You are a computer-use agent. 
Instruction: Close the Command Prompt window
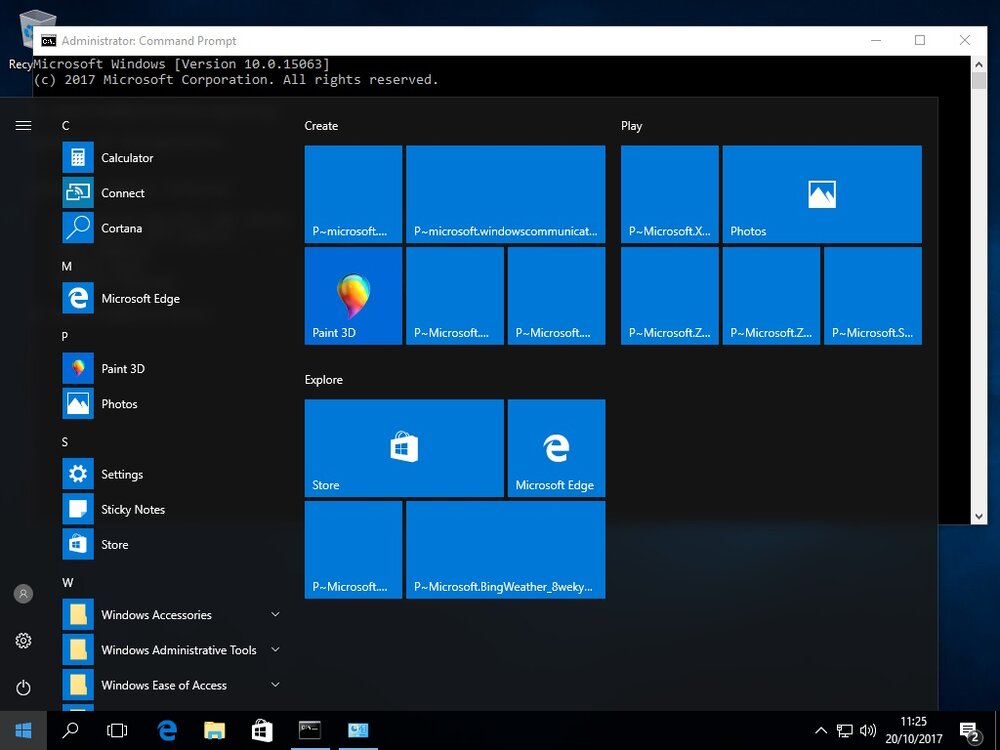[964, 40]
